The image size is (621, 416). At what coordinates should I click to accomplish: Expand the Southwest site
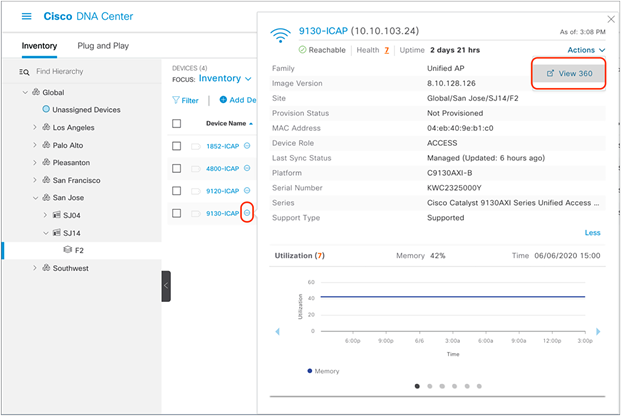[35, 268]
